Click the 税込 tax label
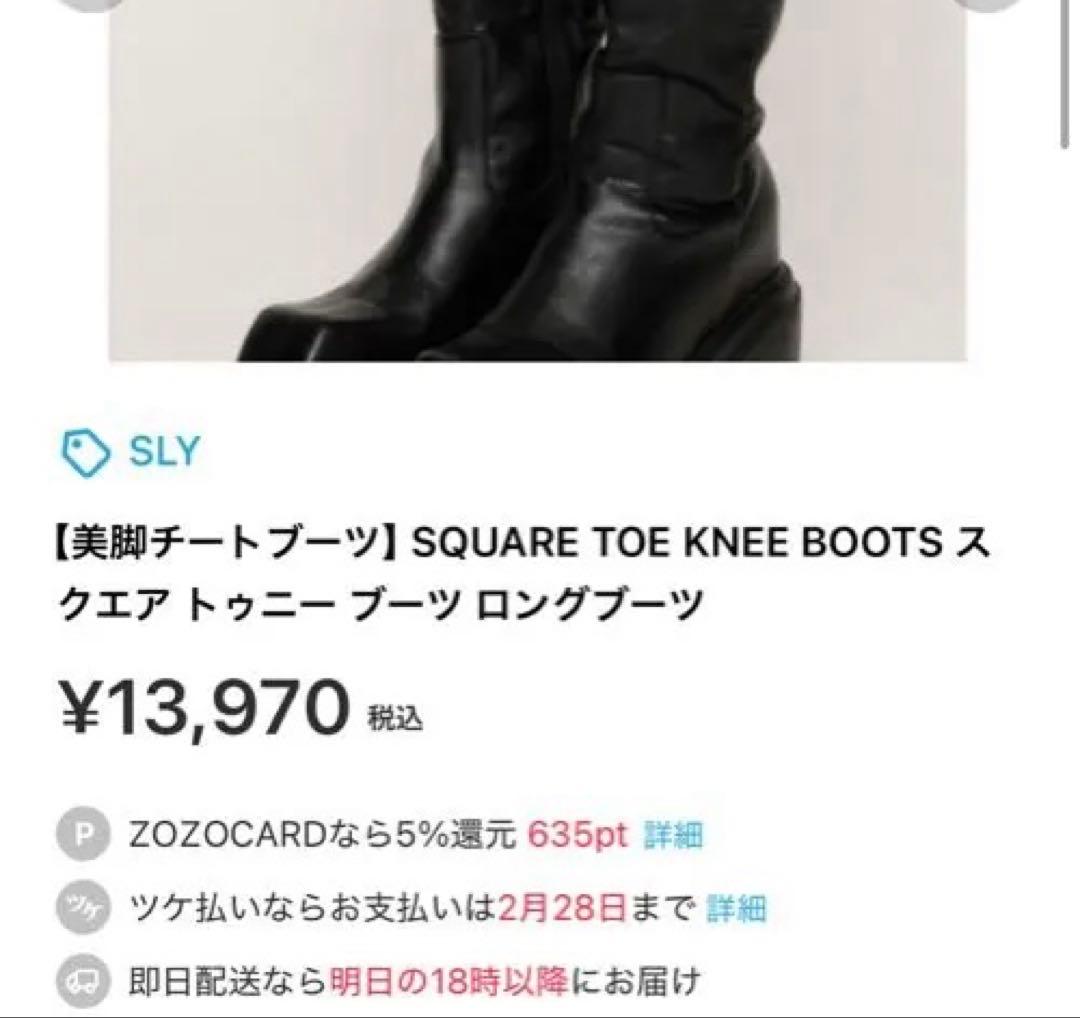This screenshot has height=1018, width=1080. tap(395, 719)
